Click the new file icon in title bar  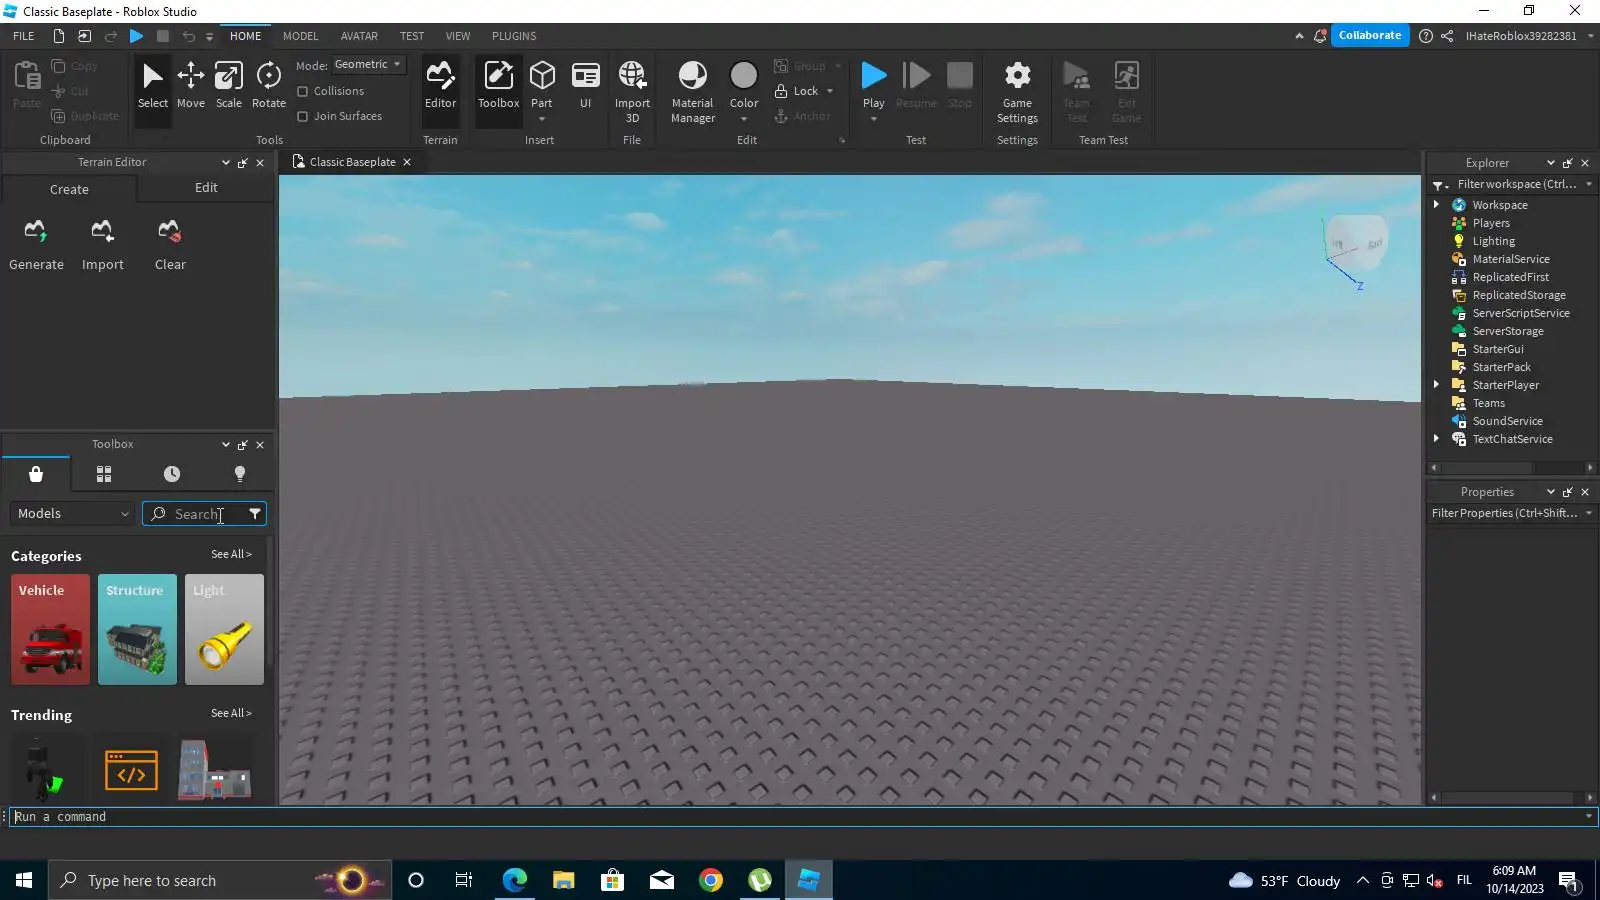[59, 36]
